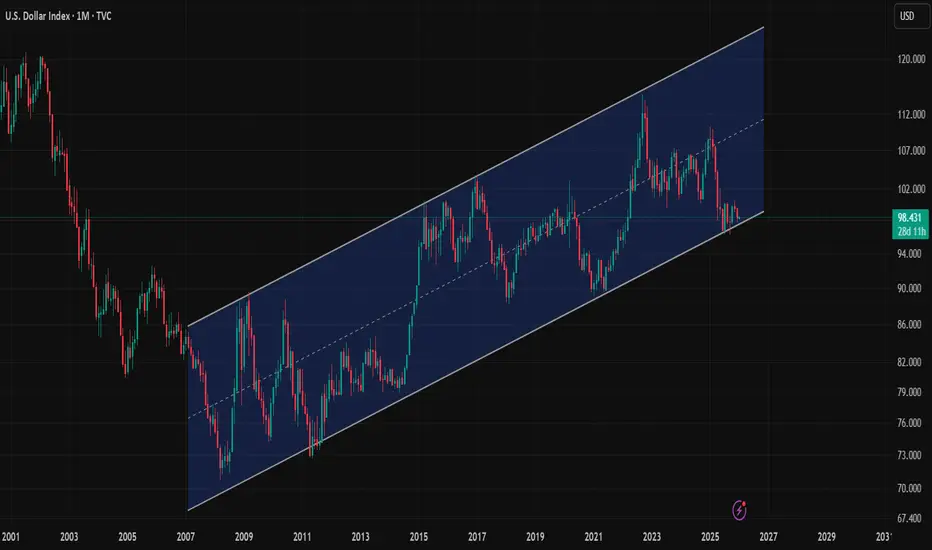Image resolution: width=932 pixels, height=550 pixels.
Task: Open the USD currency selector
Action: coord(910,16)
